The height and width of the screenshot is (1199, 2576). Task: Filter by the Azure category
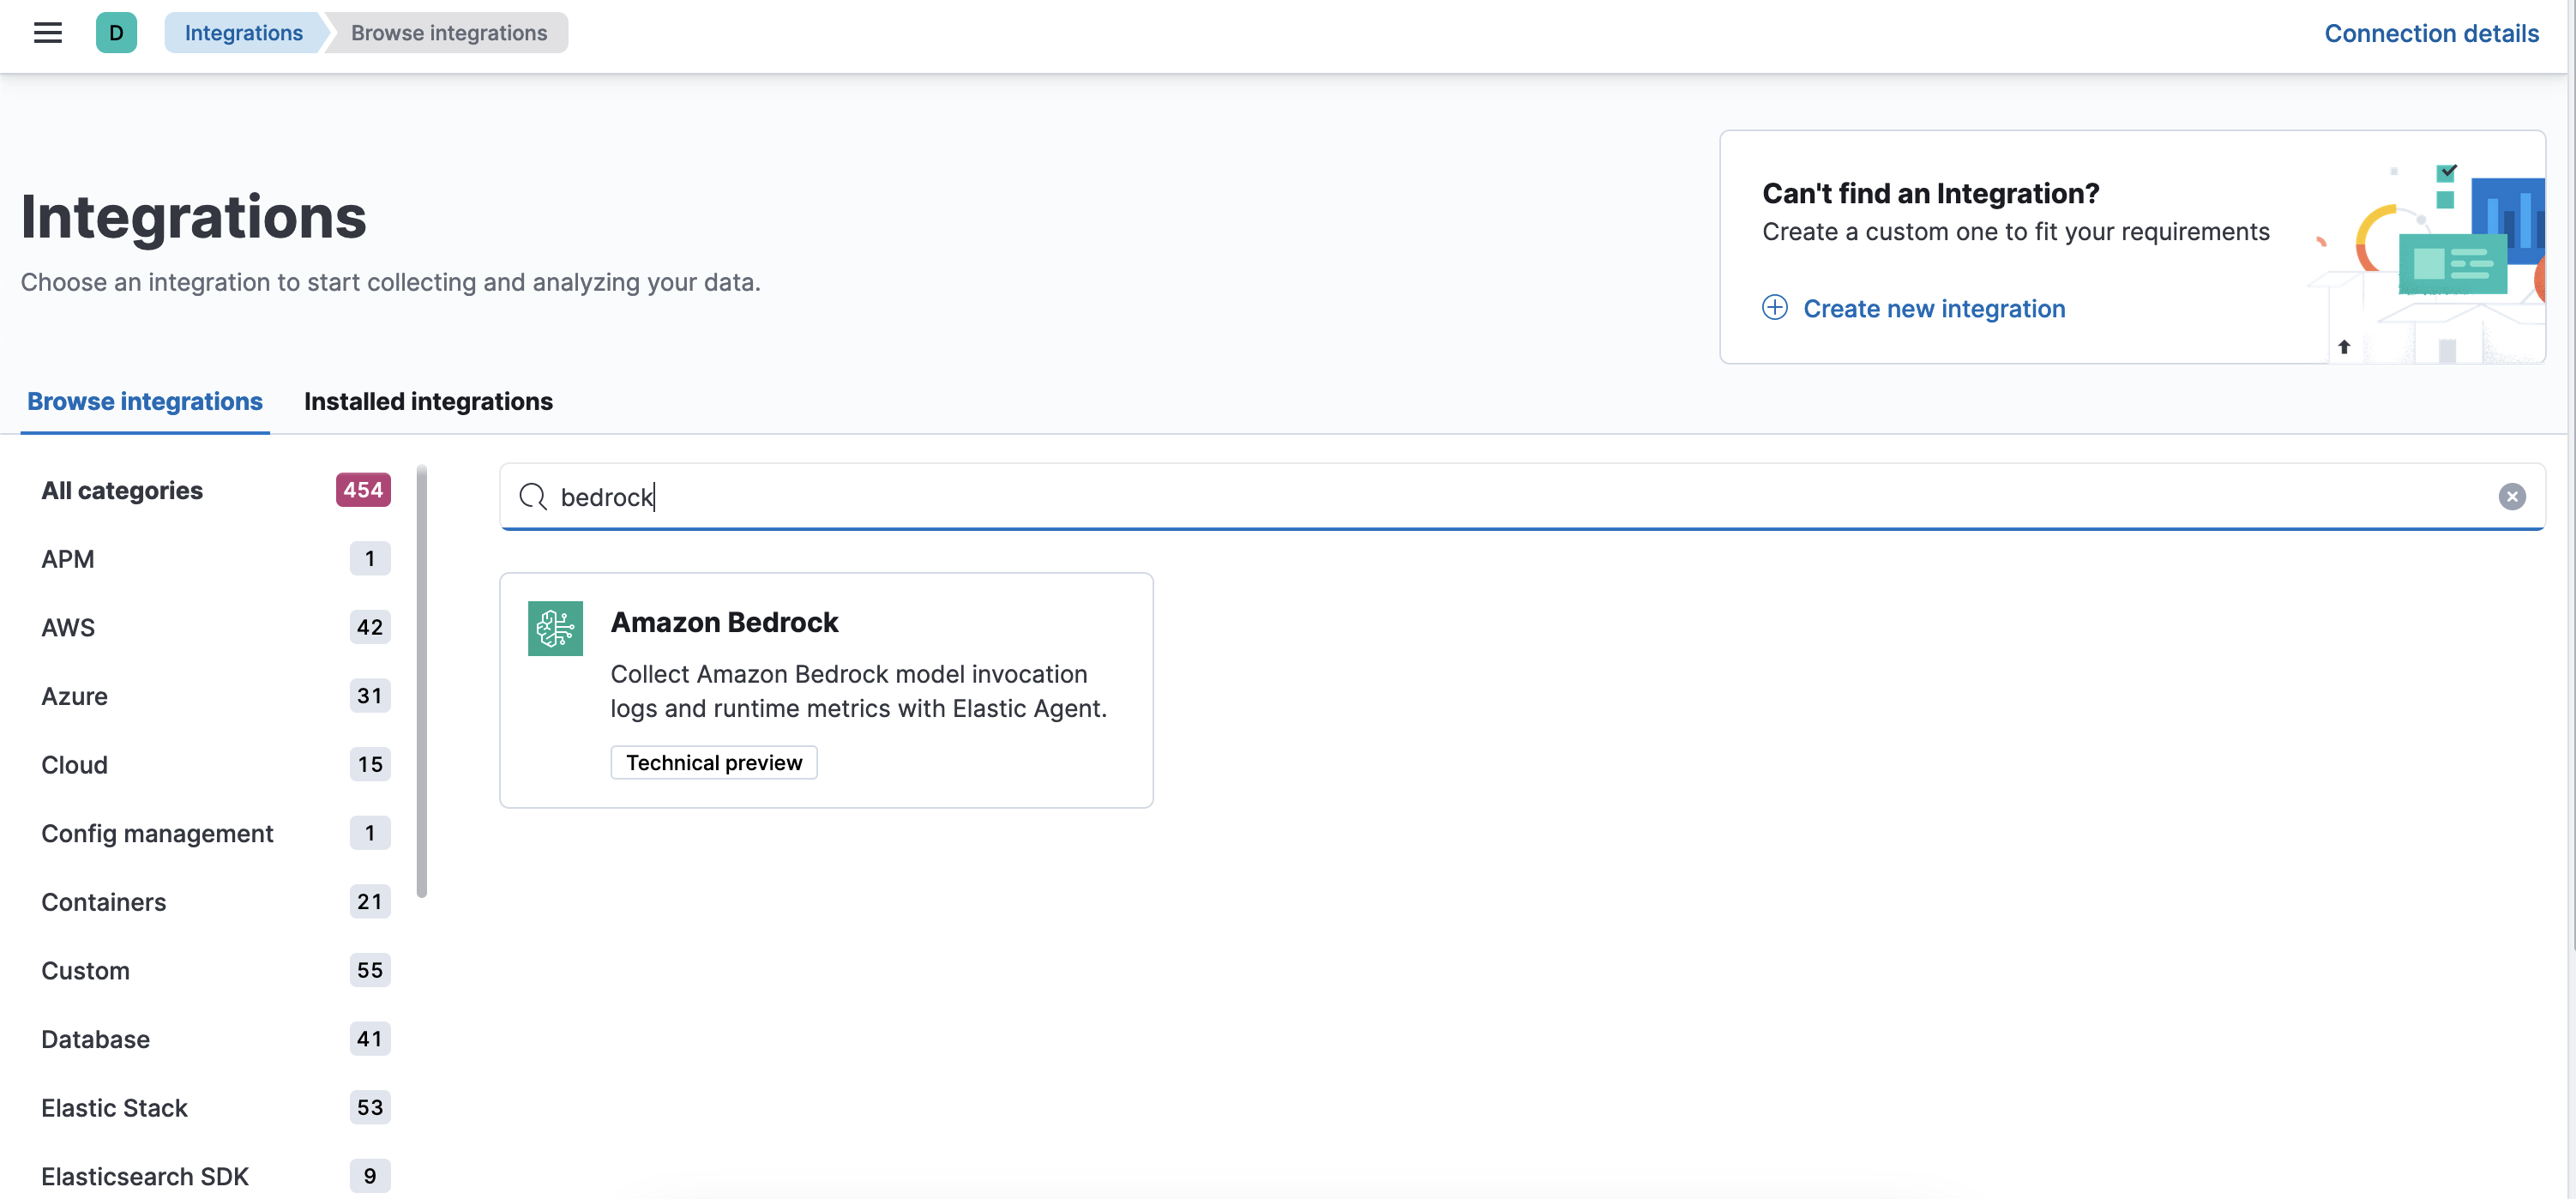click(74, 696)
